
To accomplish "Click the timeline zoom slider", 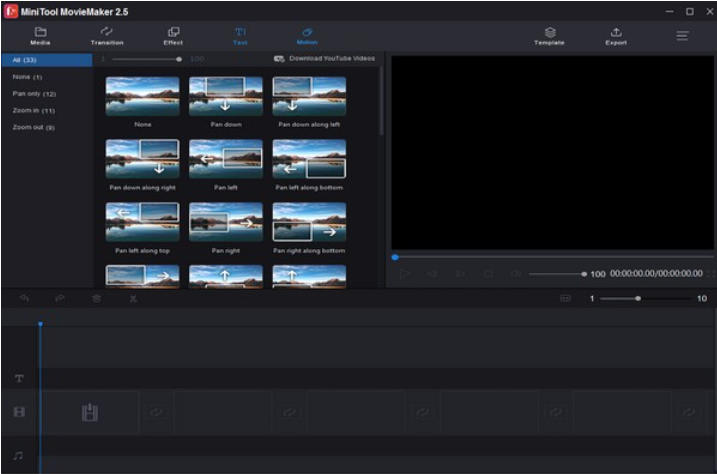I will click(x=638, y=298).
